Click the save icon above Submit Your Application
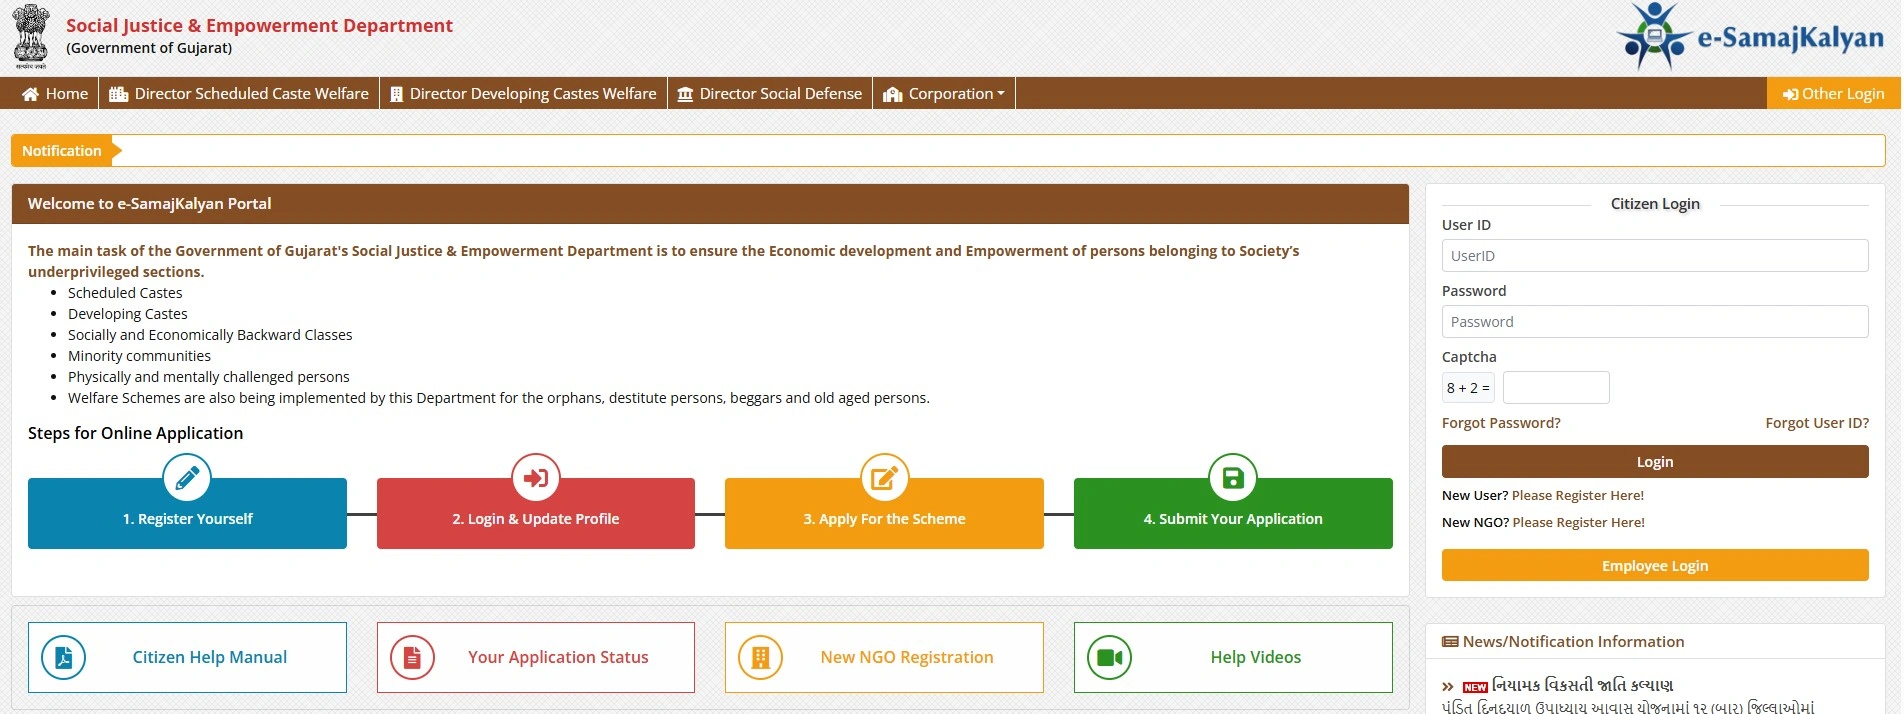1904x714 pixels. pyautogui.click(x=1233, y=478)
